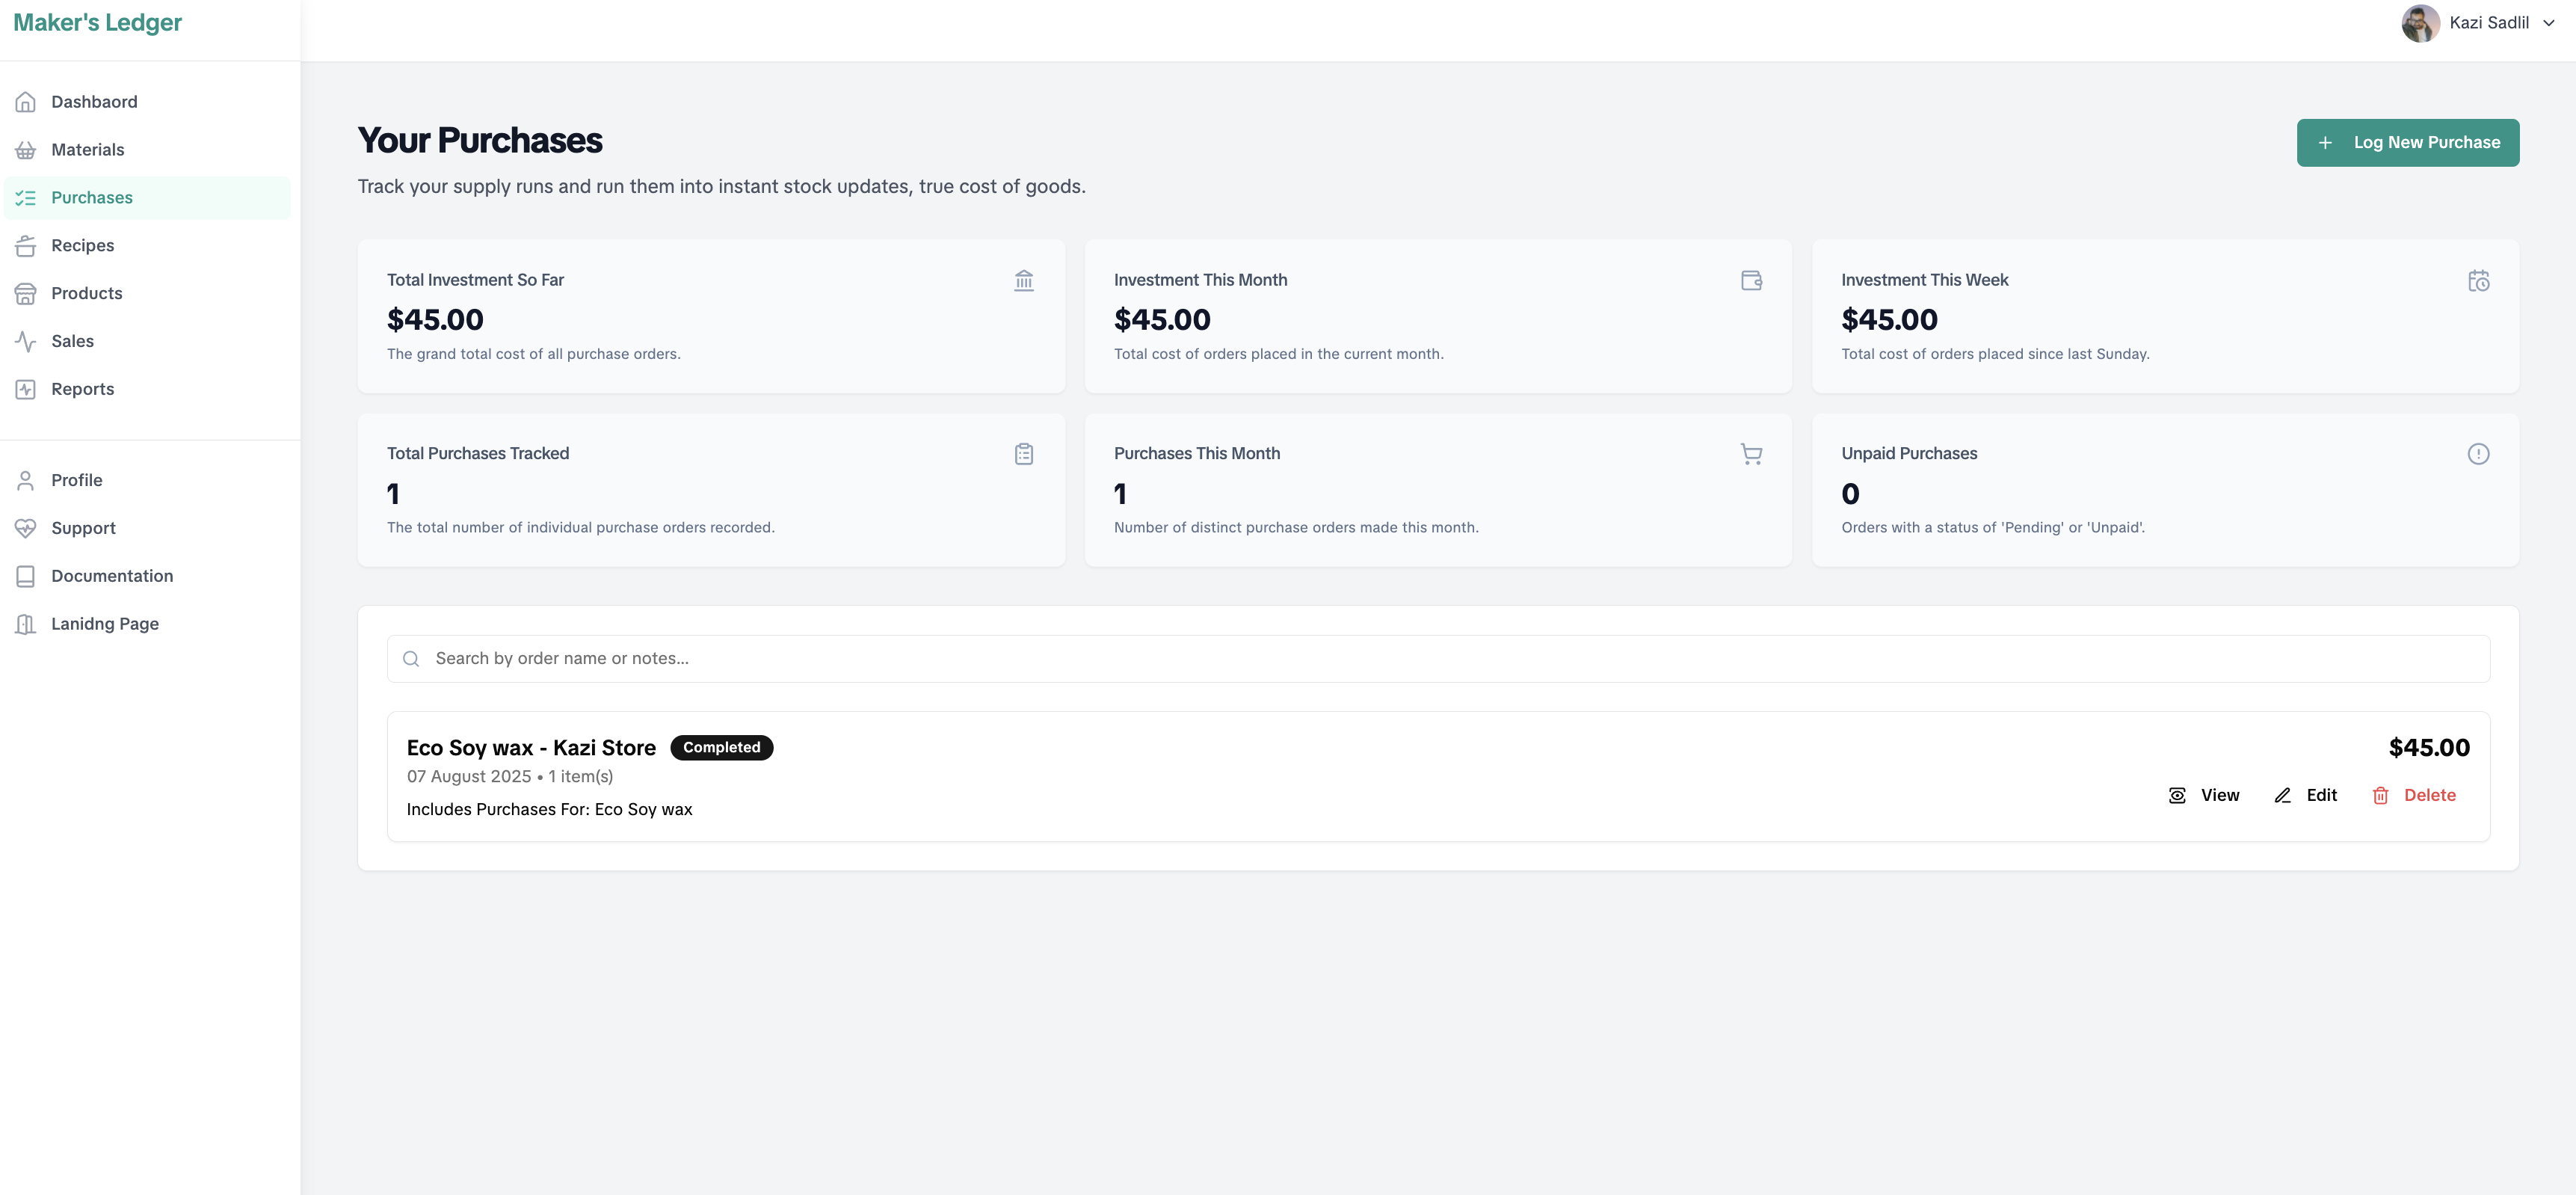Click the Dashboard home icon
2576x1195 pixels.
26,102
